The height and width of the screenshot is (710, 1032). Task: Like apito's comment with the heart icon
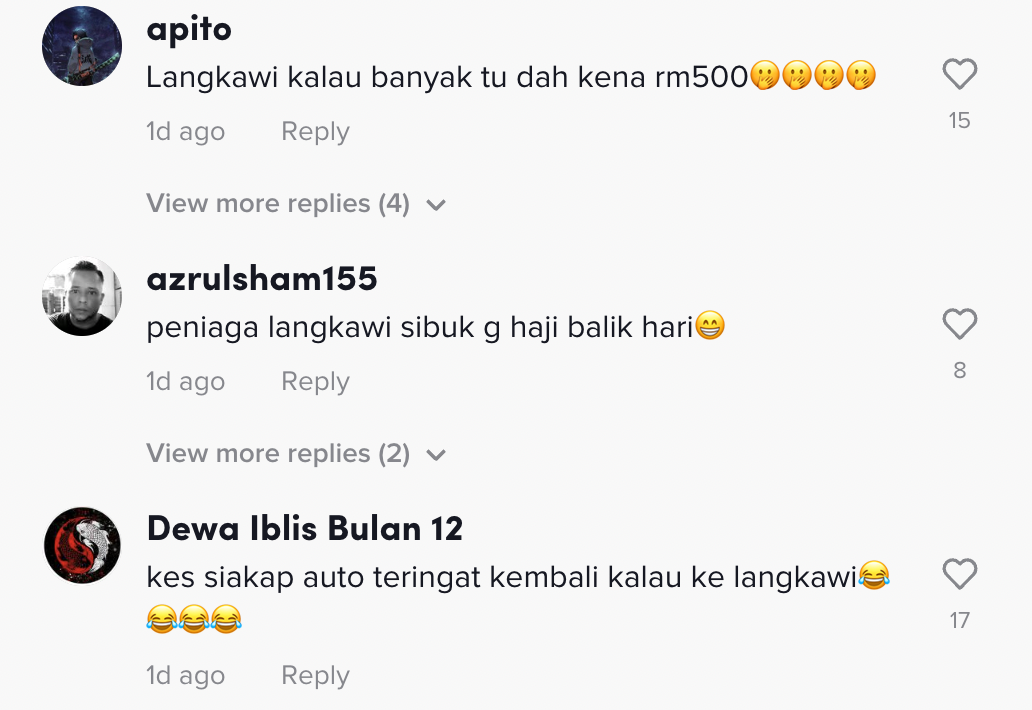tap(960, 74)
